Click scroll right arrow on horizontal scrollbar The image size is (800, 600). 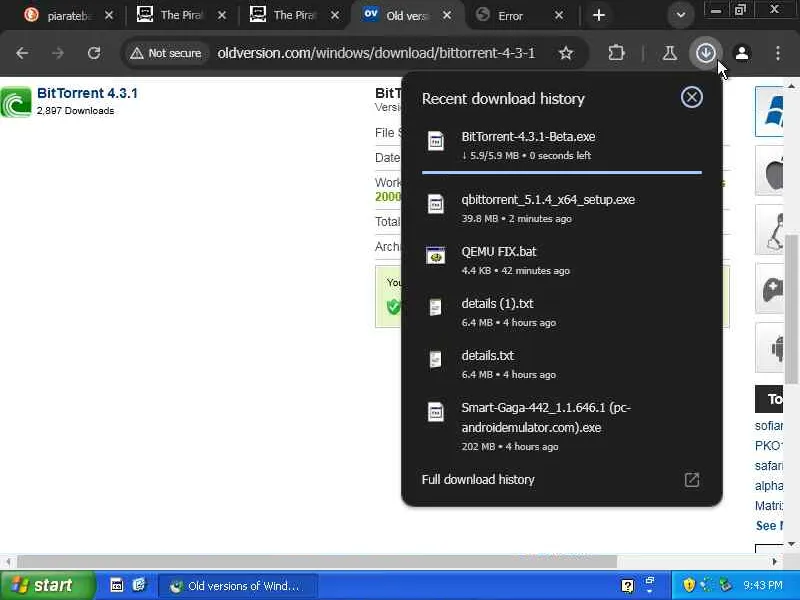[775, 562]
